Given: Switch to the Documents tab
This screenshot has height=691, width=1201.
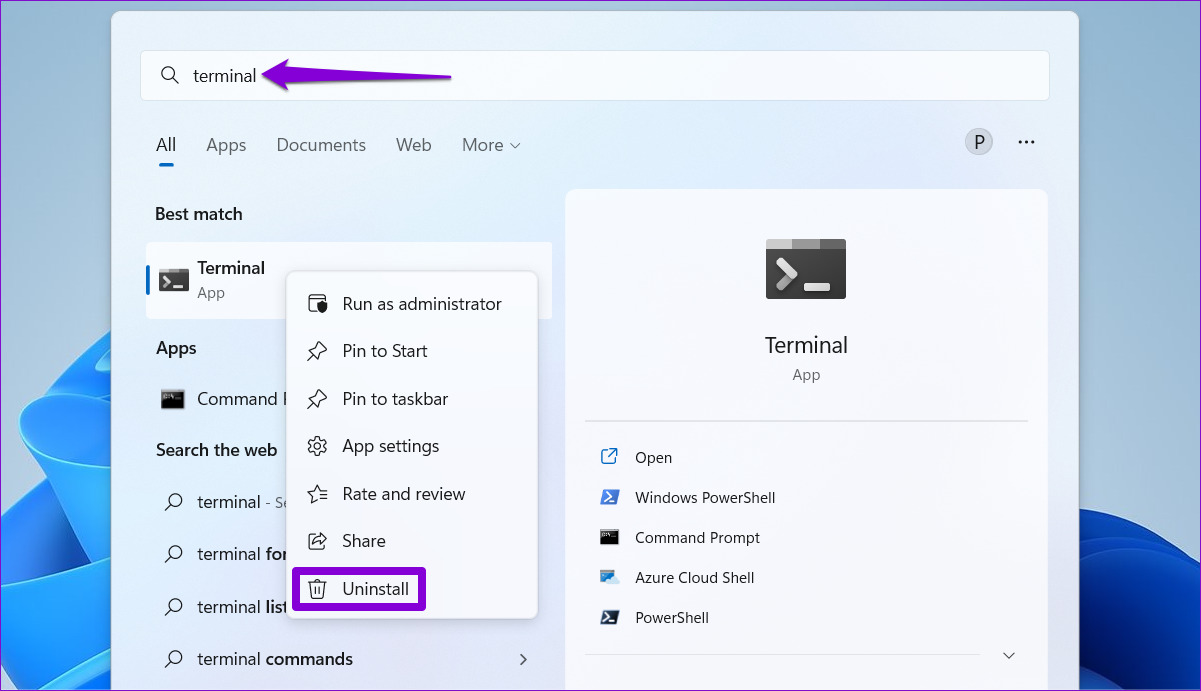Looking at the screenshot, I should pyautogui.click(x=320, y=145).
